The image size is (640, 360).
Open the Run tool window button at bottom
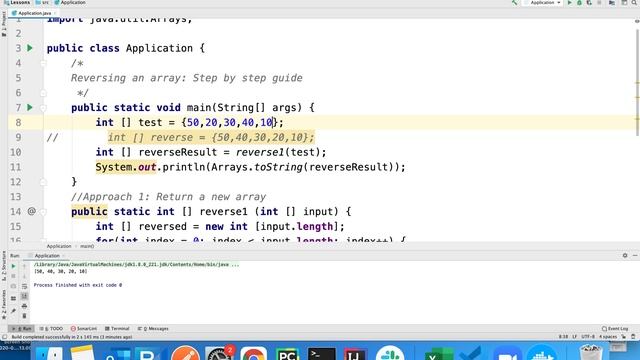coord(22,329)
